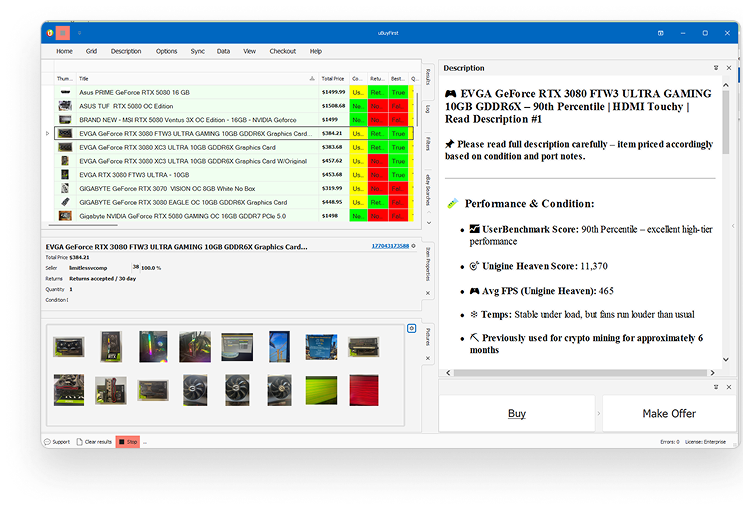Open the Sync menu

click(x=198, y=51)
